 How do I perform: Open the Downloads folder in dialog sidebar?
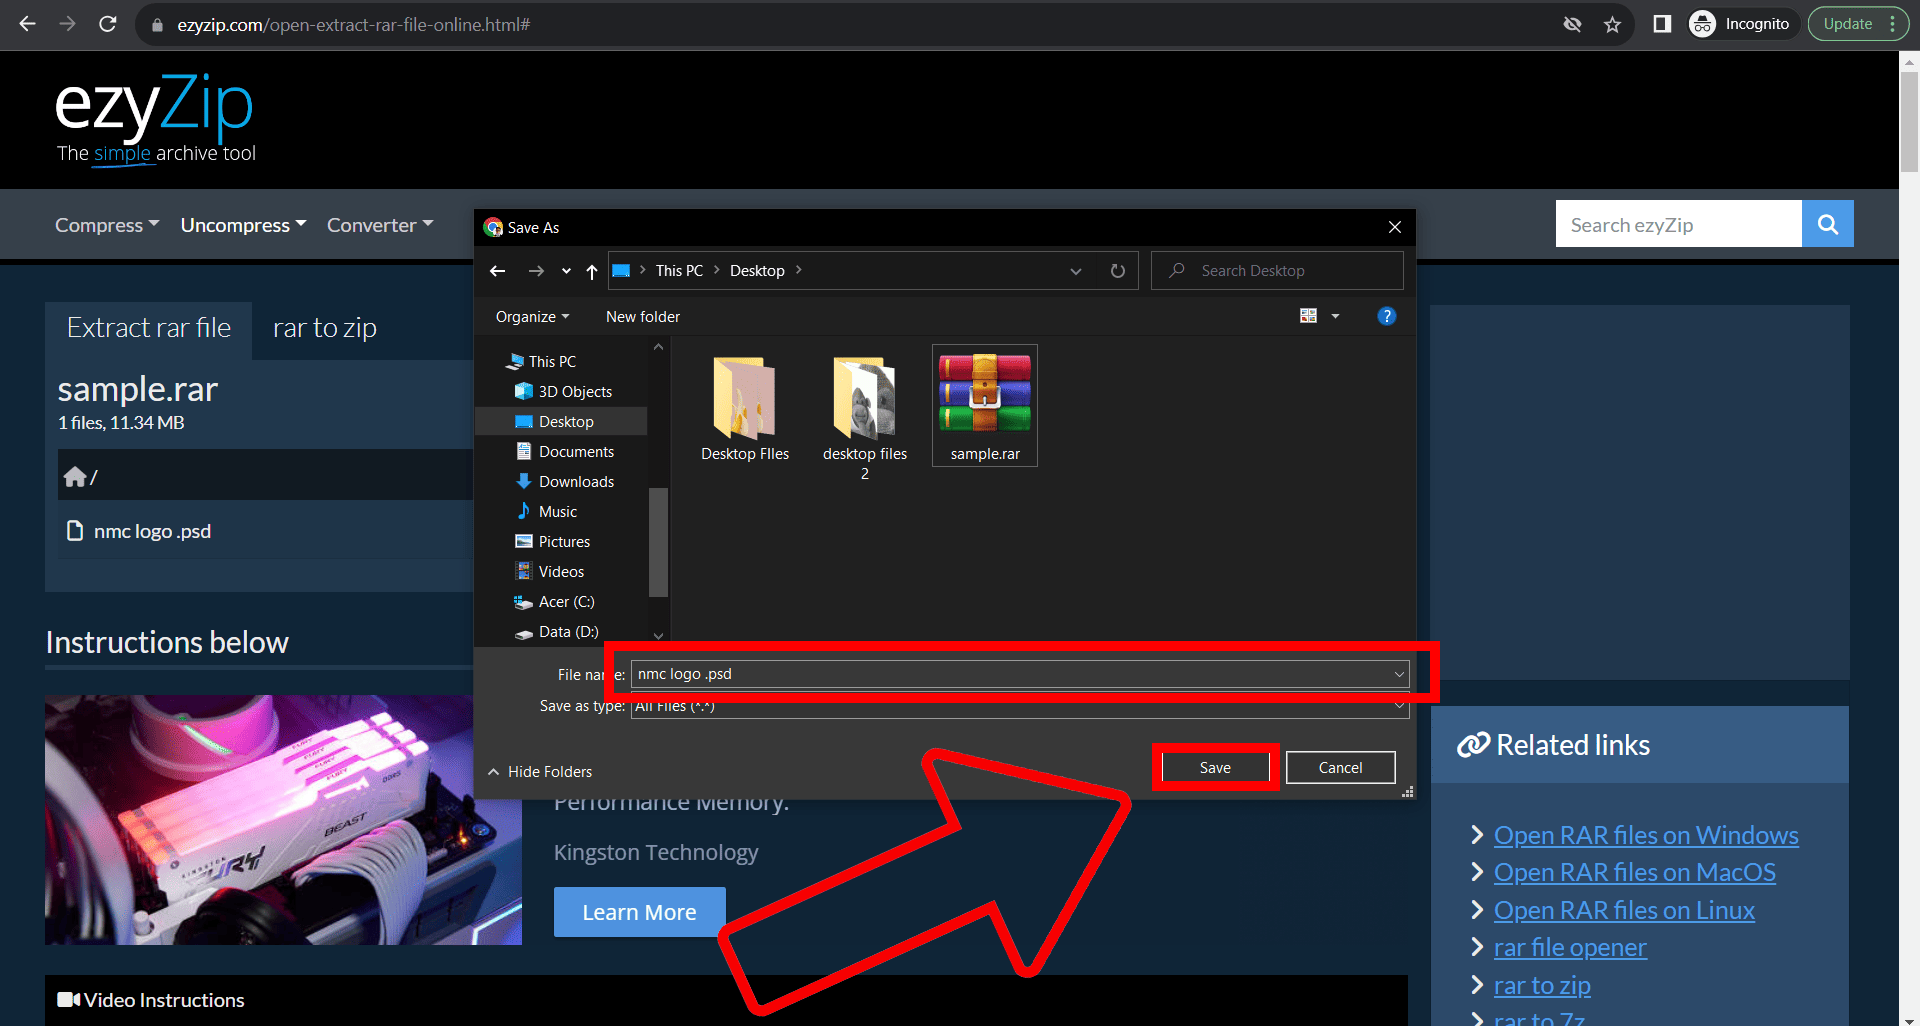tap(576, 481)
